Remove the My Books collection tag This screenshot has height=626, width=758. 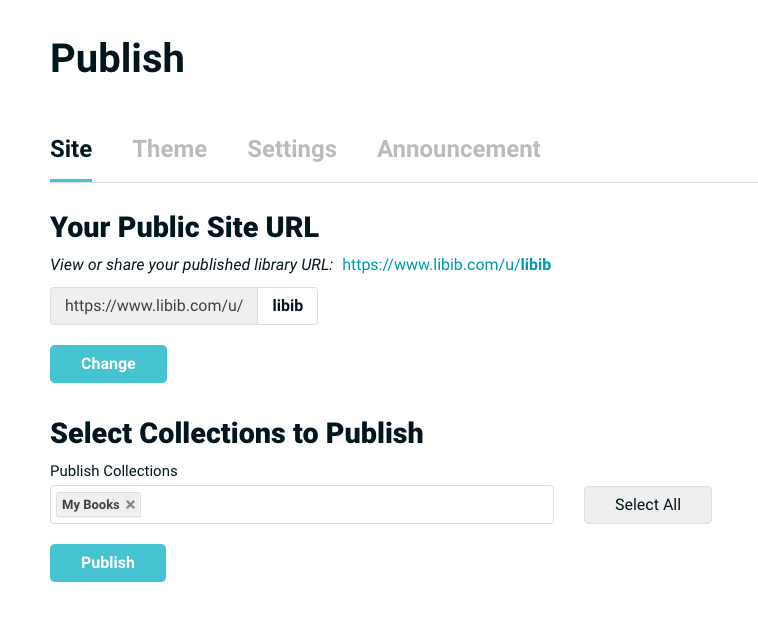pos(130,505)
